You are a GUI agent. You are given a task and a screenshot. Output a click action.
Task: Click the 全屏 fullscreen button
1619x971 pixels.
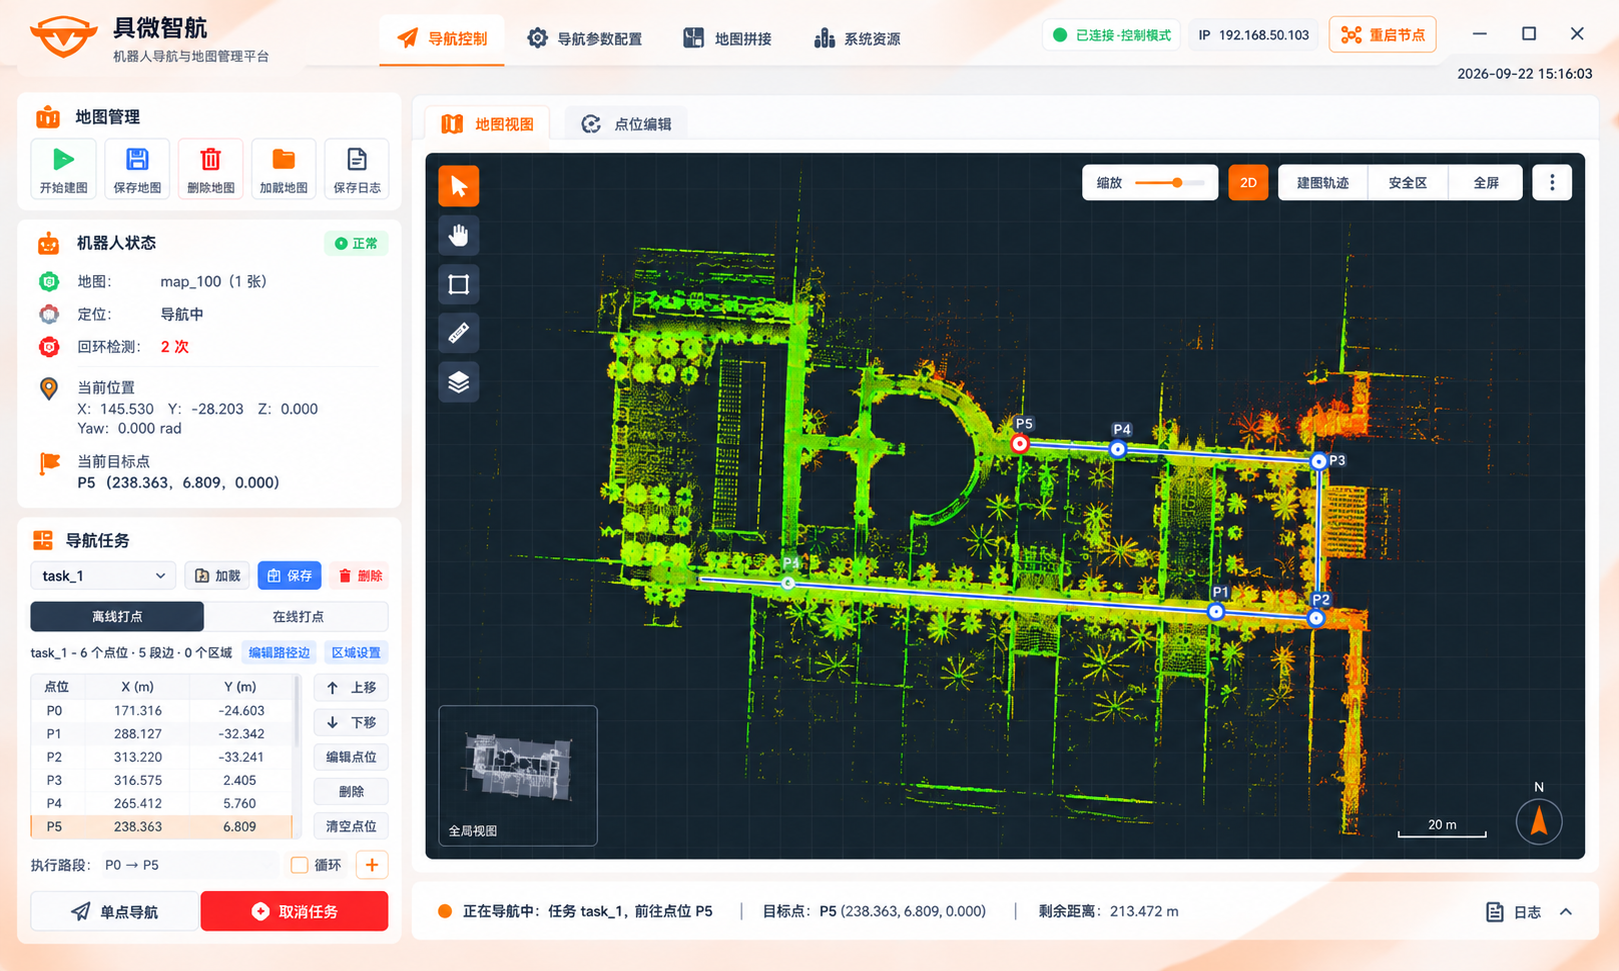click(x=1486, y=182)
